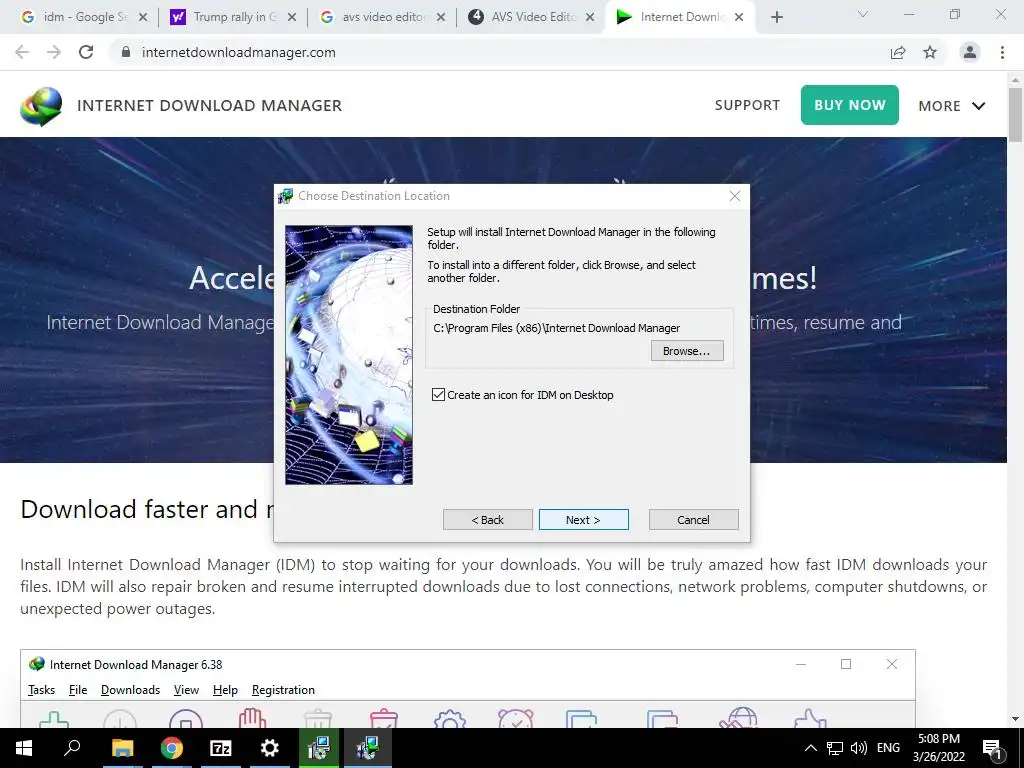Close the Internet Download Manager browser tab

coord(739,18)
